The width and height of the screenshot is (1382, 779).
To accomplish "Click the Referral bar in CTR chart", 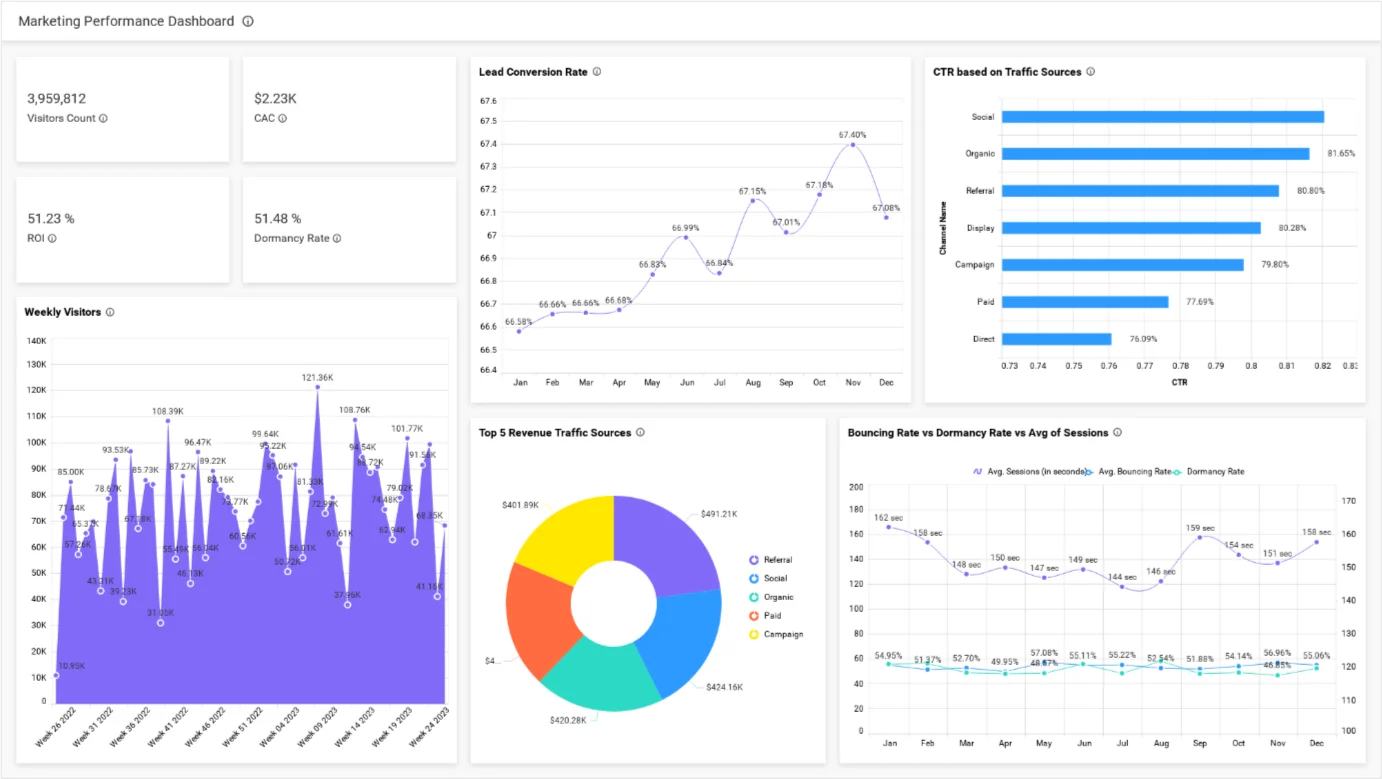I will (x=1140, y=191).
